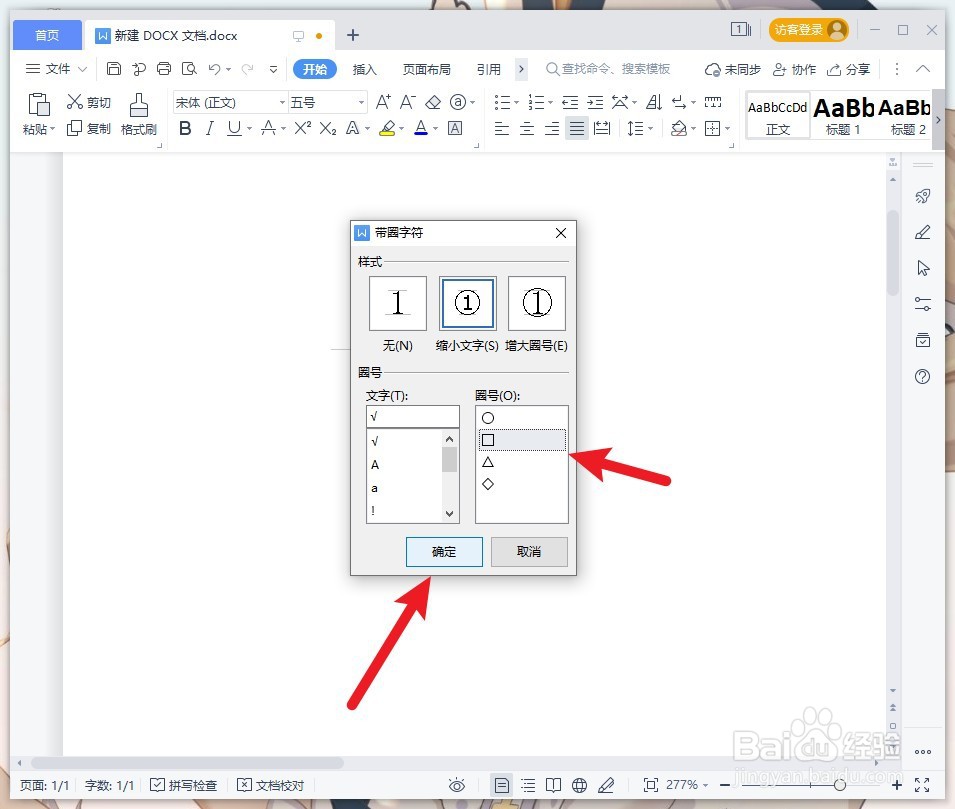Click the 取消 button in dialog
Image resolution: width=955 pixels, height=809 pixels.
529,551
